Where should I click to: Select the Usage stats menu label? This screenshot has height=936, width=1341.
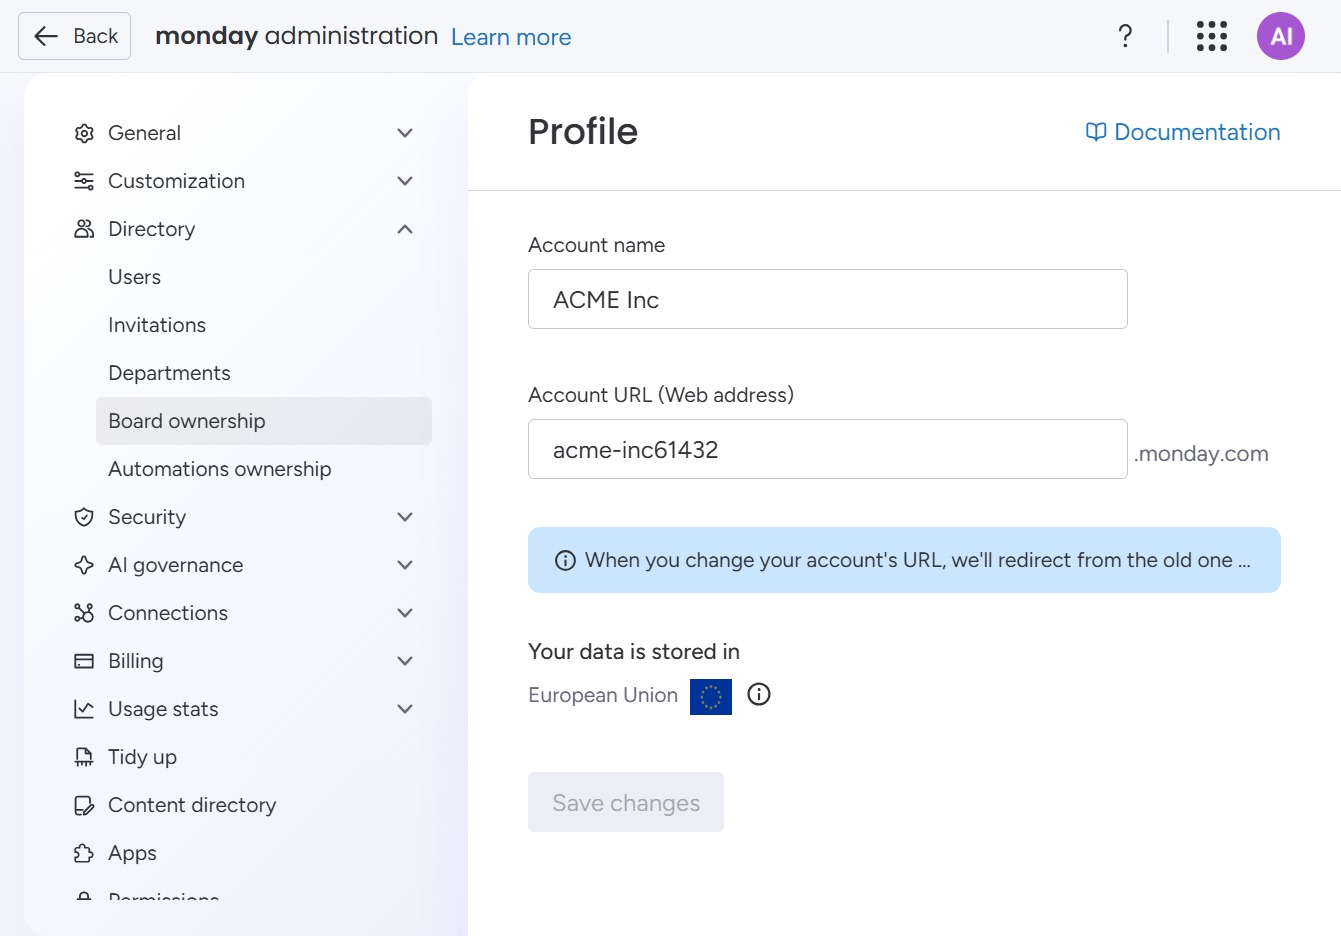163,709
